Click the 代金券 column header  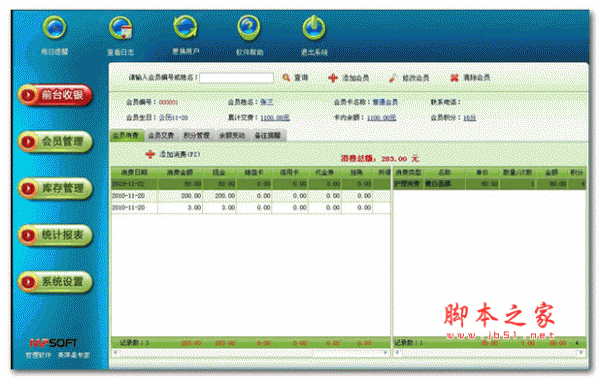325,173
